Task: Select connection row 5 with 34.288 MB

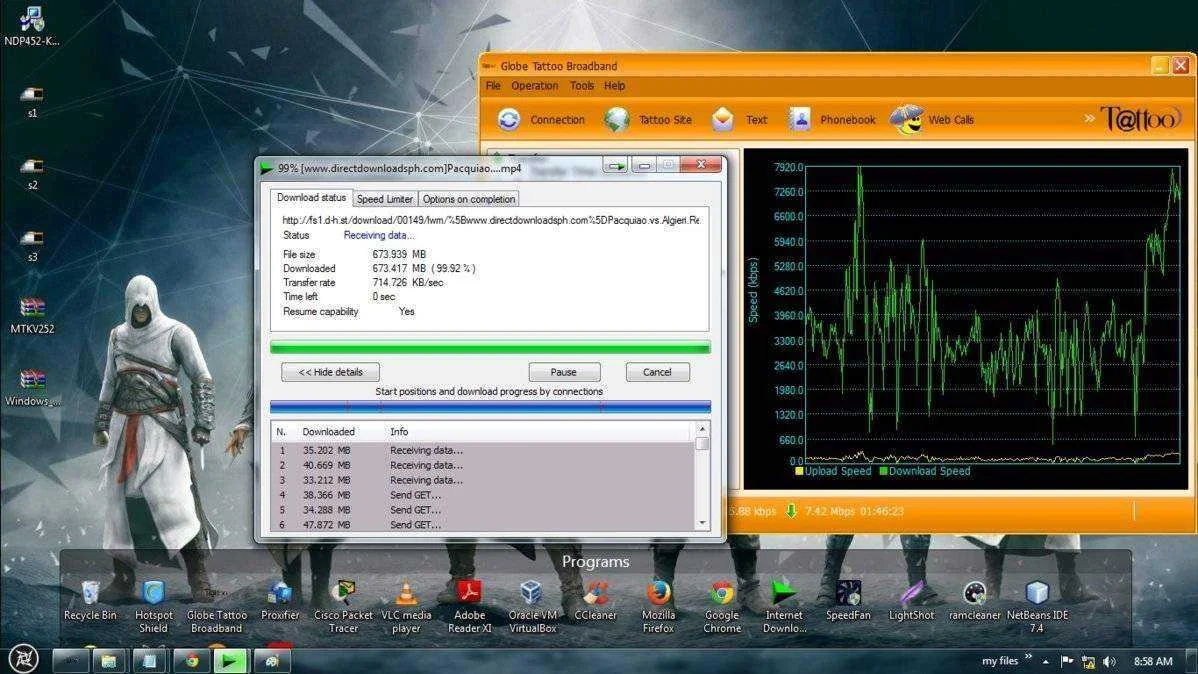Action: point(483,510)
